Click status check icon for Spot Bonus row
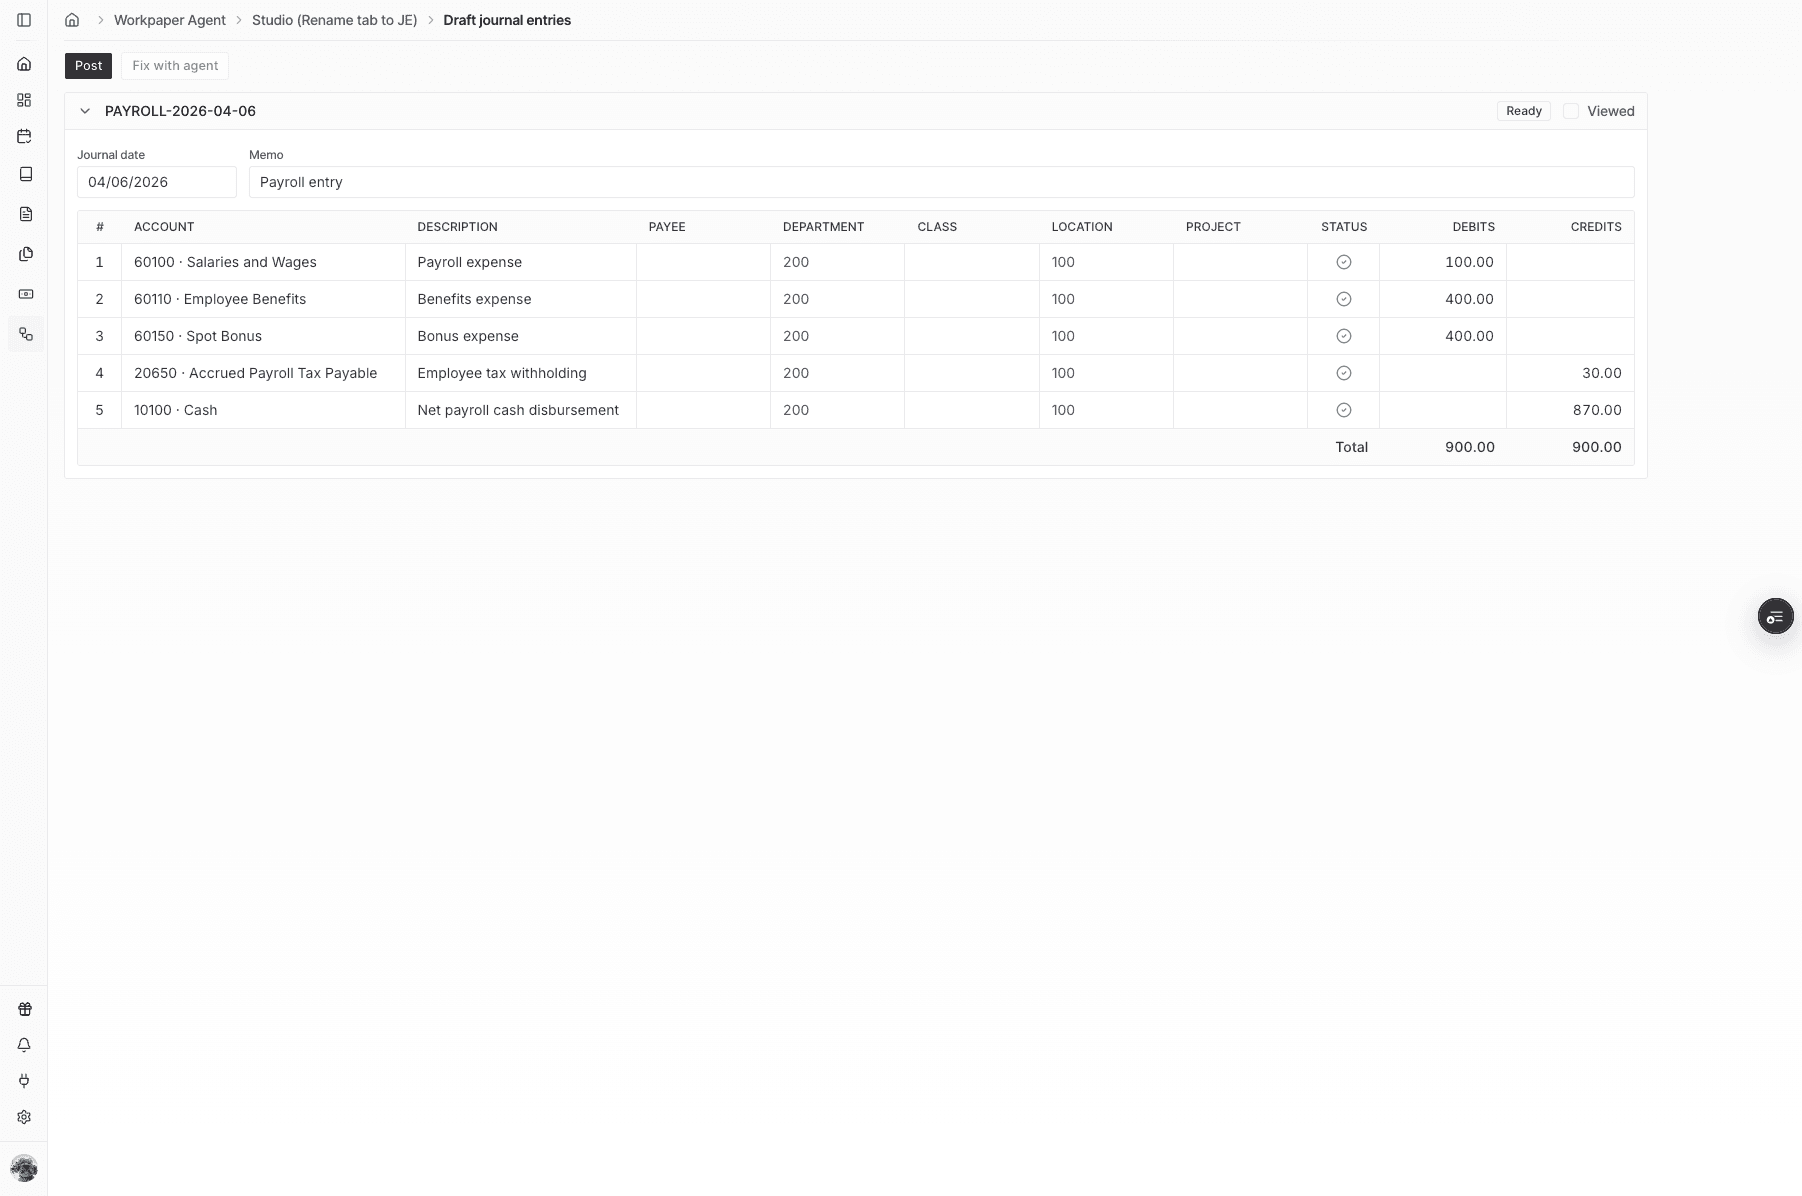Image resolution: width=1802 pixels, height=1196 pixels. [x=1343, y=336]
